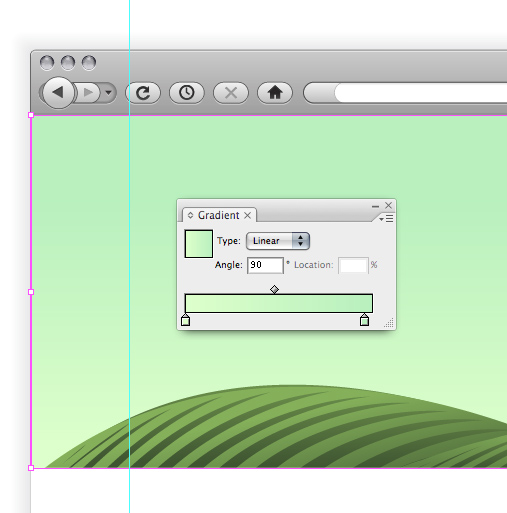507x513 pixels.
Task: Click the browser back arrow button
Action: (x=58, y=93)
